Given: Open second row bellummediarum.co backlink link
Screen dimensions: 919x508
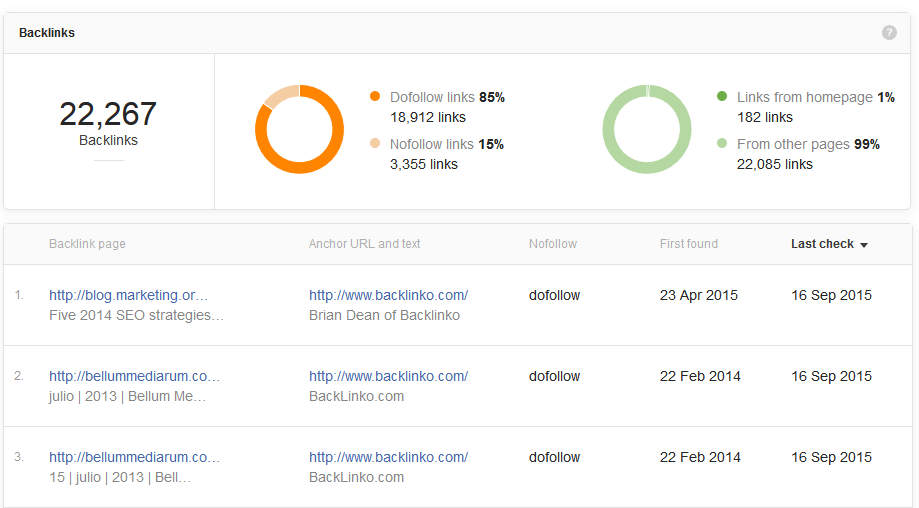Looking at the screenshot, I should [134, 376].
